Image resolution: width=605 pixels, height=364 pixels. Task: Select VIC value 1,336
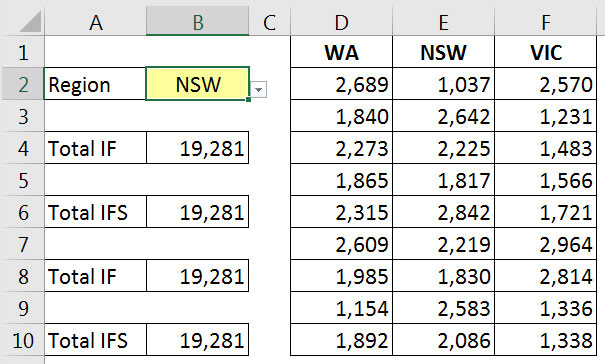point(546,308)
